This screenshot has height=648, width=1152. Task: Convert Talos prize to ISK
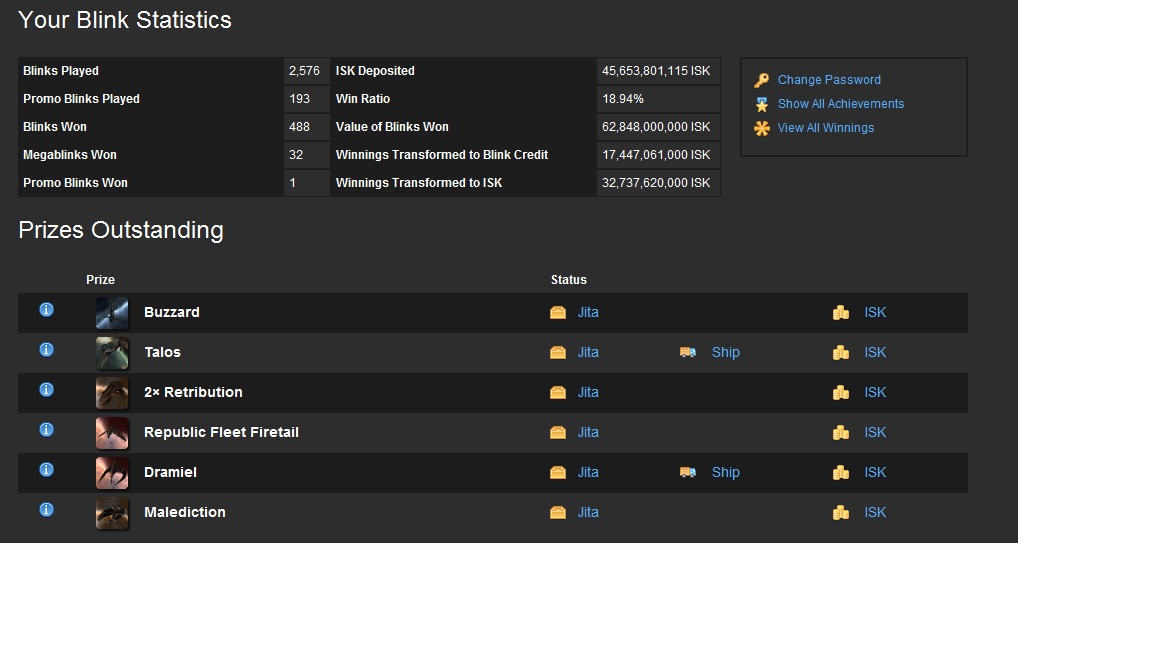click(x=875, y=353)
